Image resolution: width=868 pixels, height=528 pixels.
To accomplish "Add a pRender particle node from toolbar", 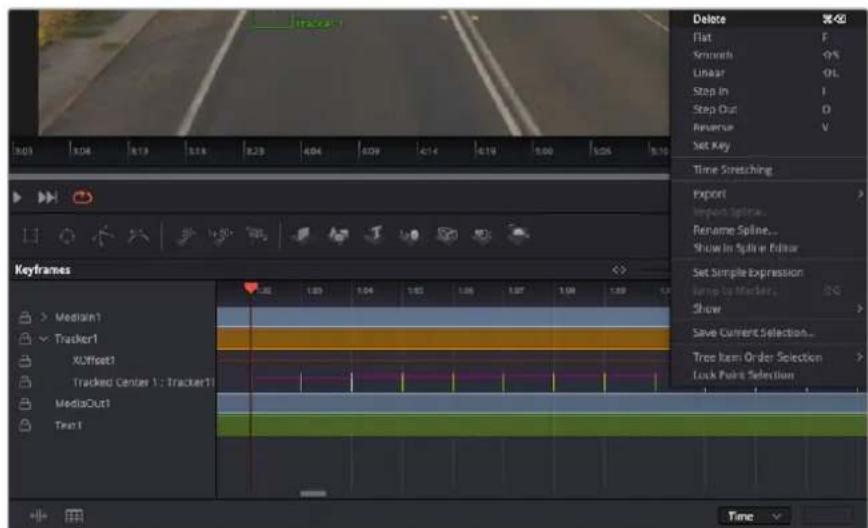I will (256, 236).
